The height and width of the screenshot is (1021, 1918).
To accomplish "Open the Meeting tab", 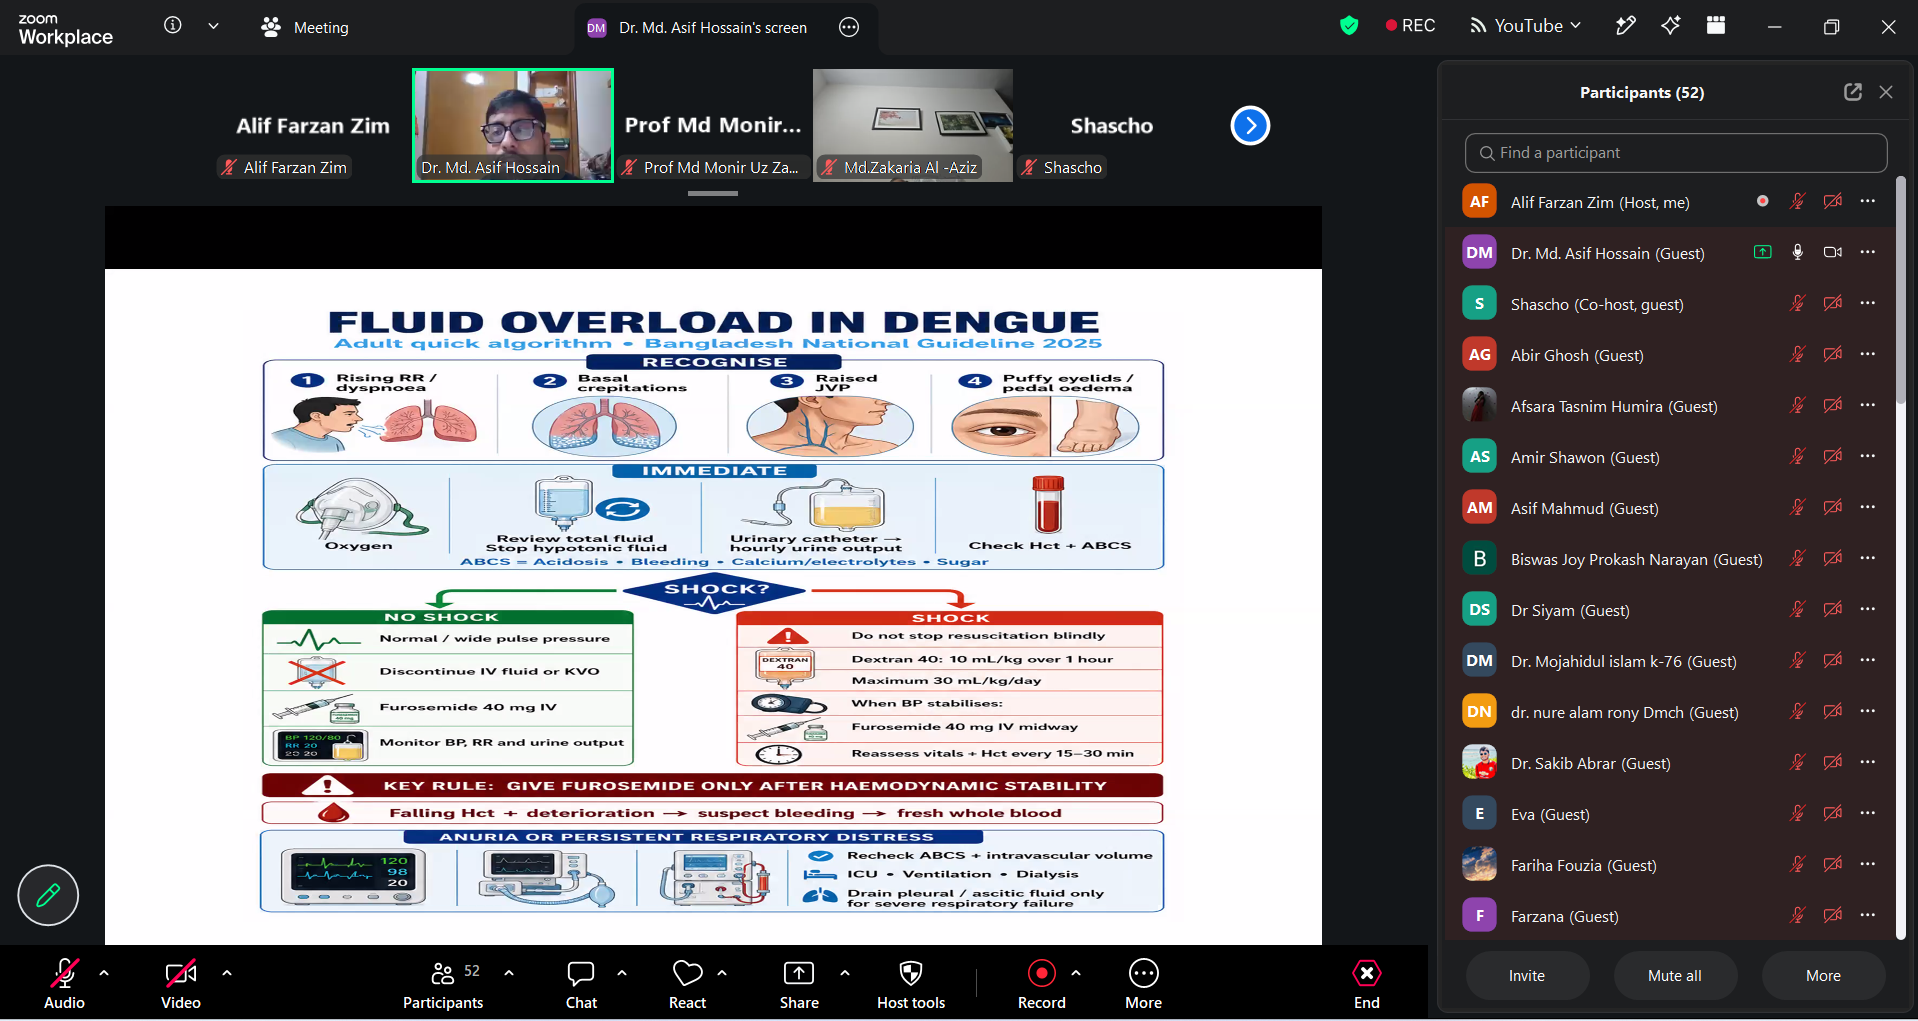I will click(305, 27).
